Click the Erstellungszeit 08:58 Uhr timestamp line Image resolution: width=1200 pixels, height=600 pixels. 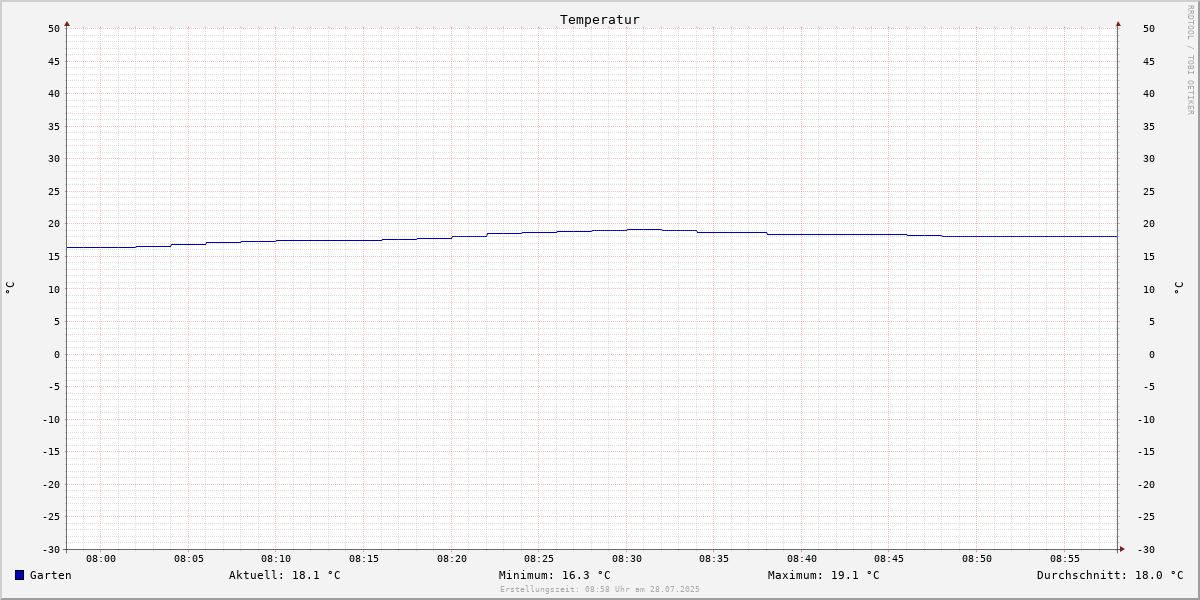(600, 589)
